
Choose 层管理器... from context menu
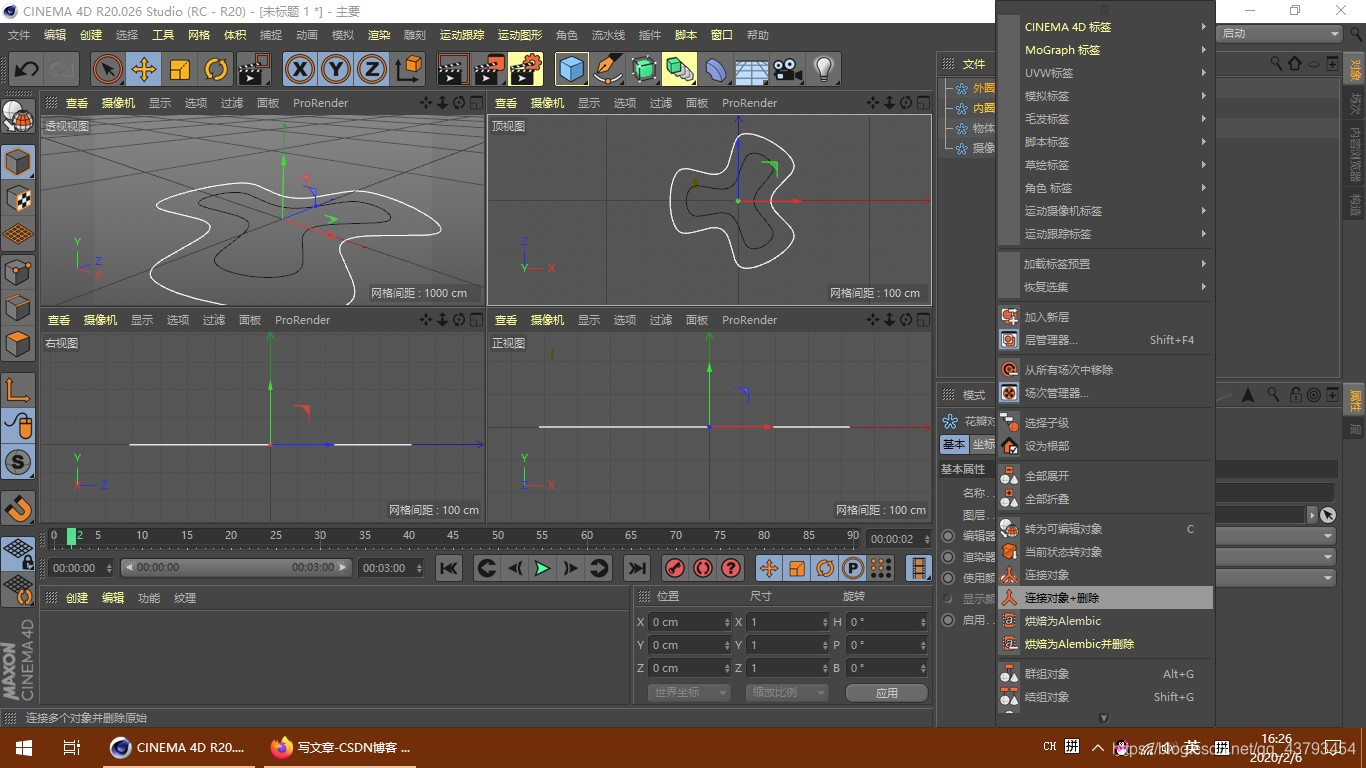1105,340
